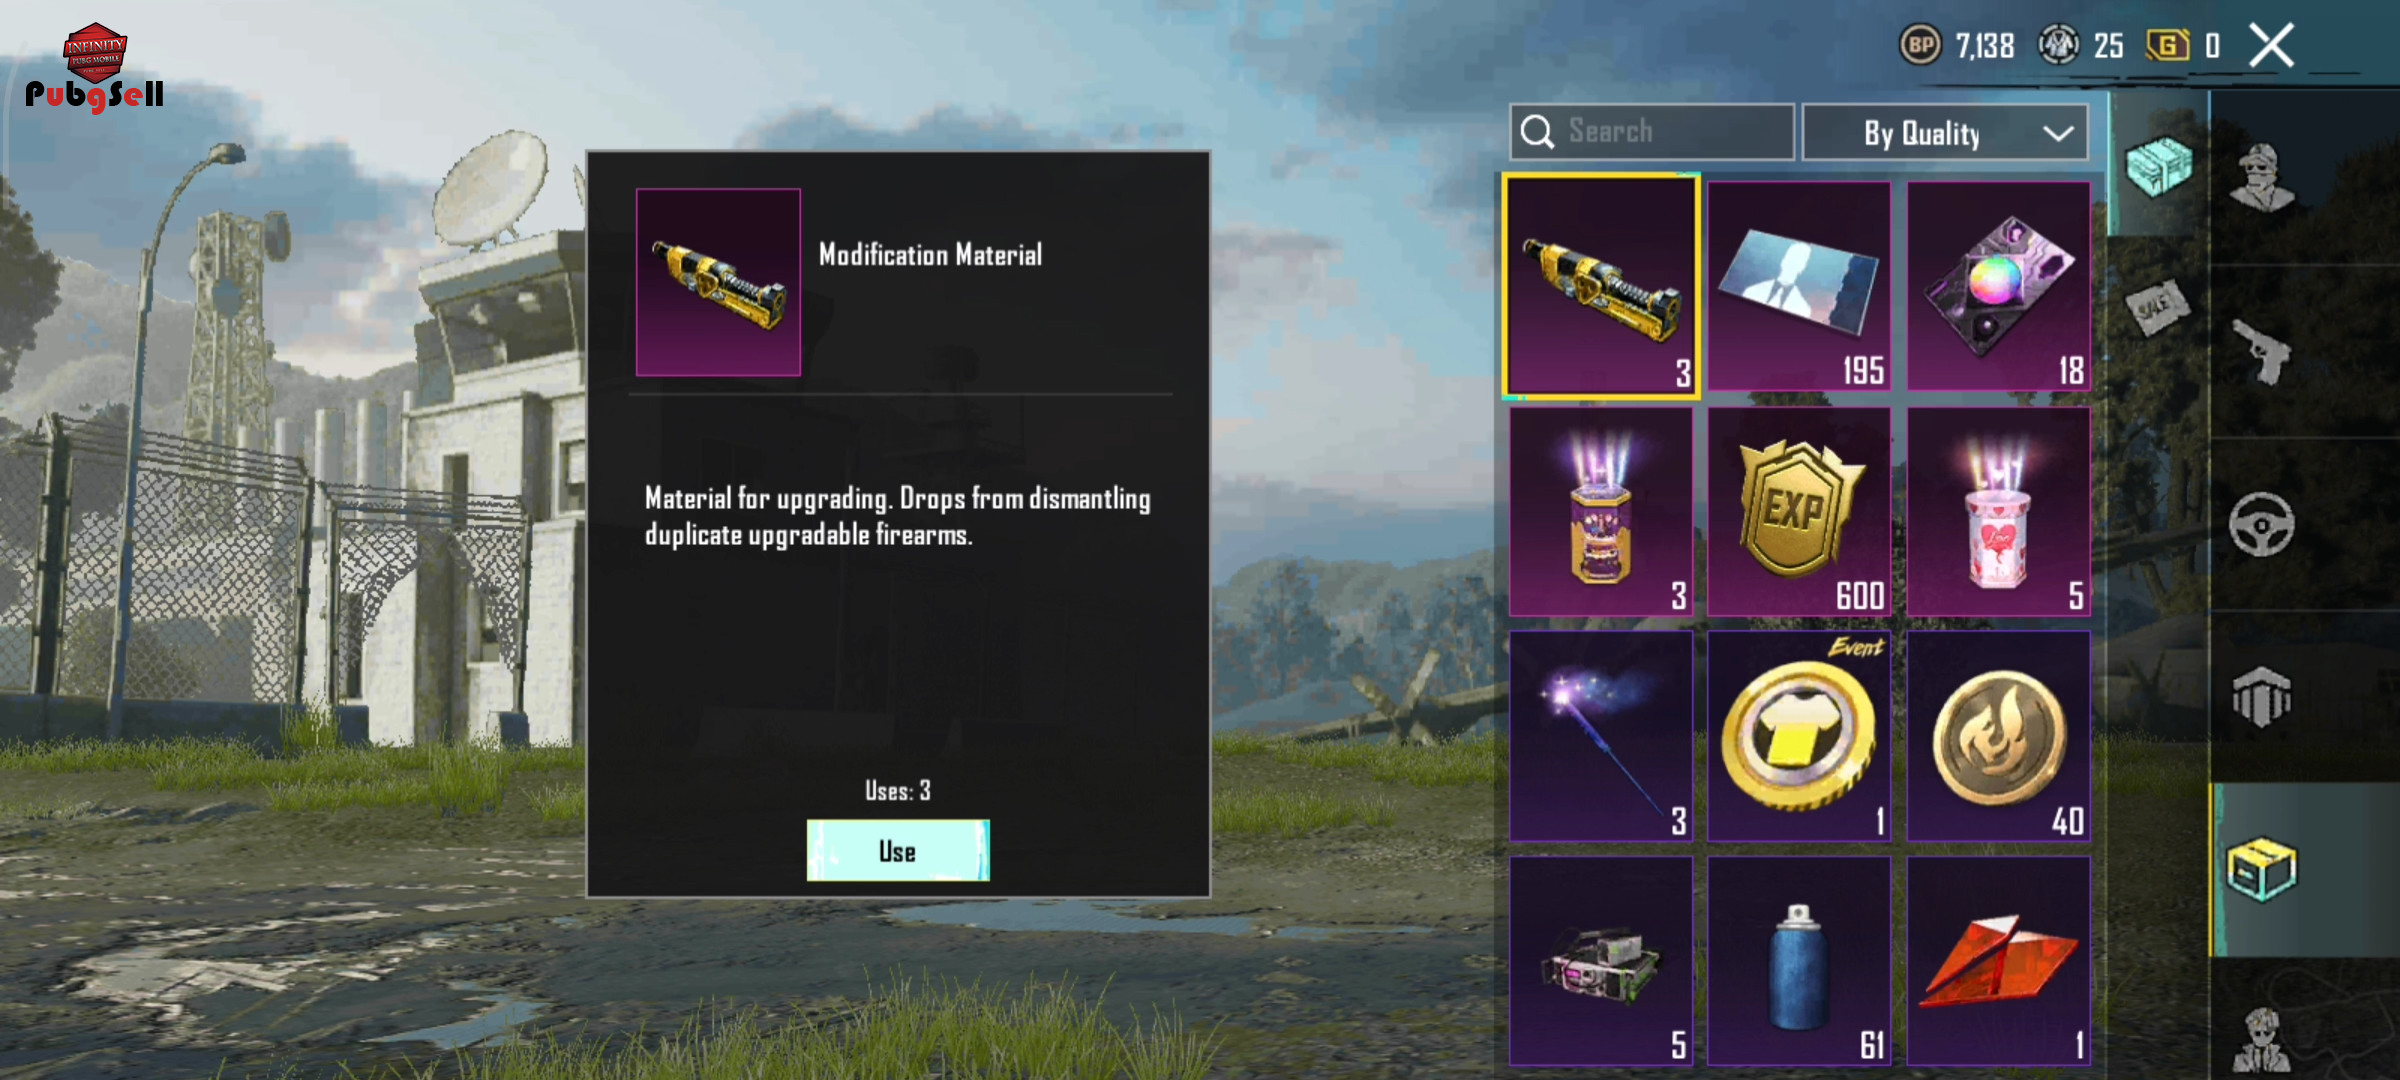Open the parachute category icon
This screenshot has height=1080, width=2400.
[2262, 697]
